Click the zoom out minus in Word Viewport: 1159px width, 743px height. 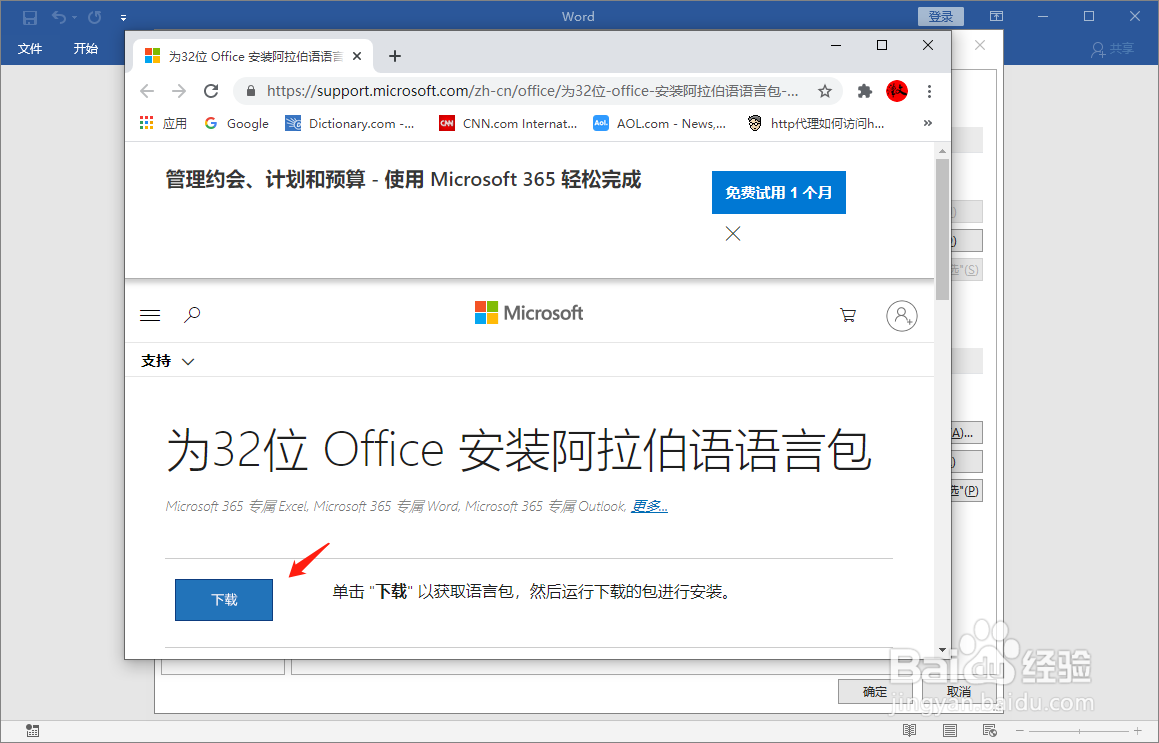pos(1020,730)
